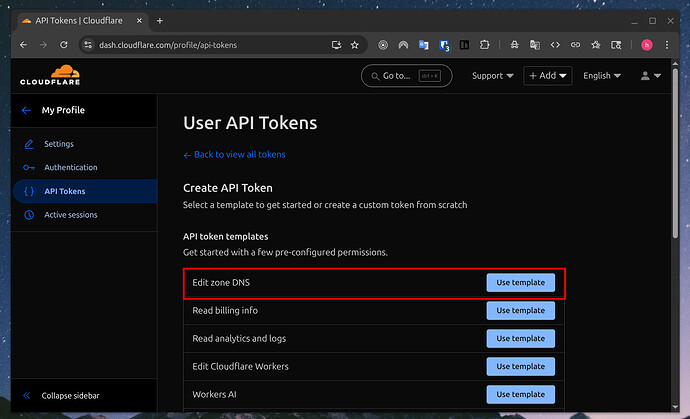
Task: Click the Authentication key icon
Action: click(29, 167)
